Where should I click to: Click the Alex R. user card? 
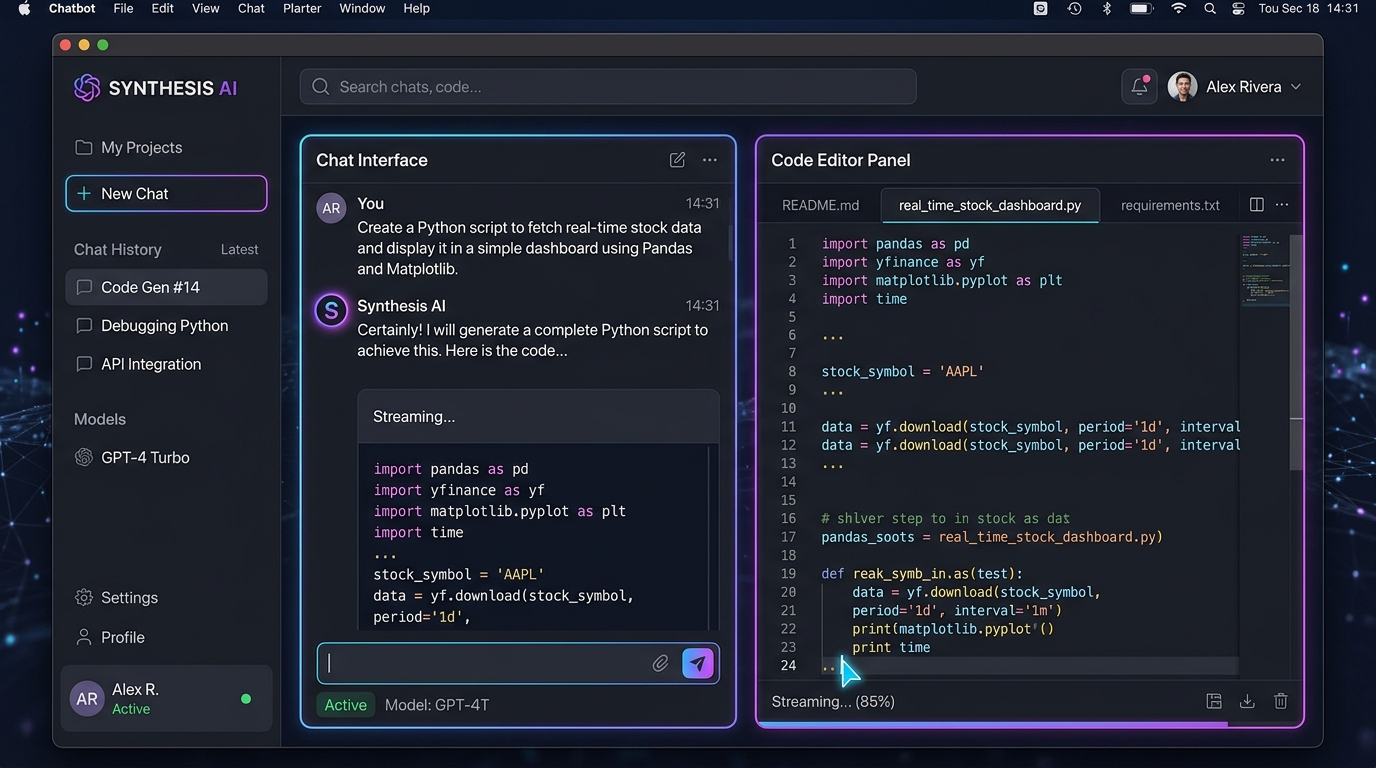click(166, 699)
